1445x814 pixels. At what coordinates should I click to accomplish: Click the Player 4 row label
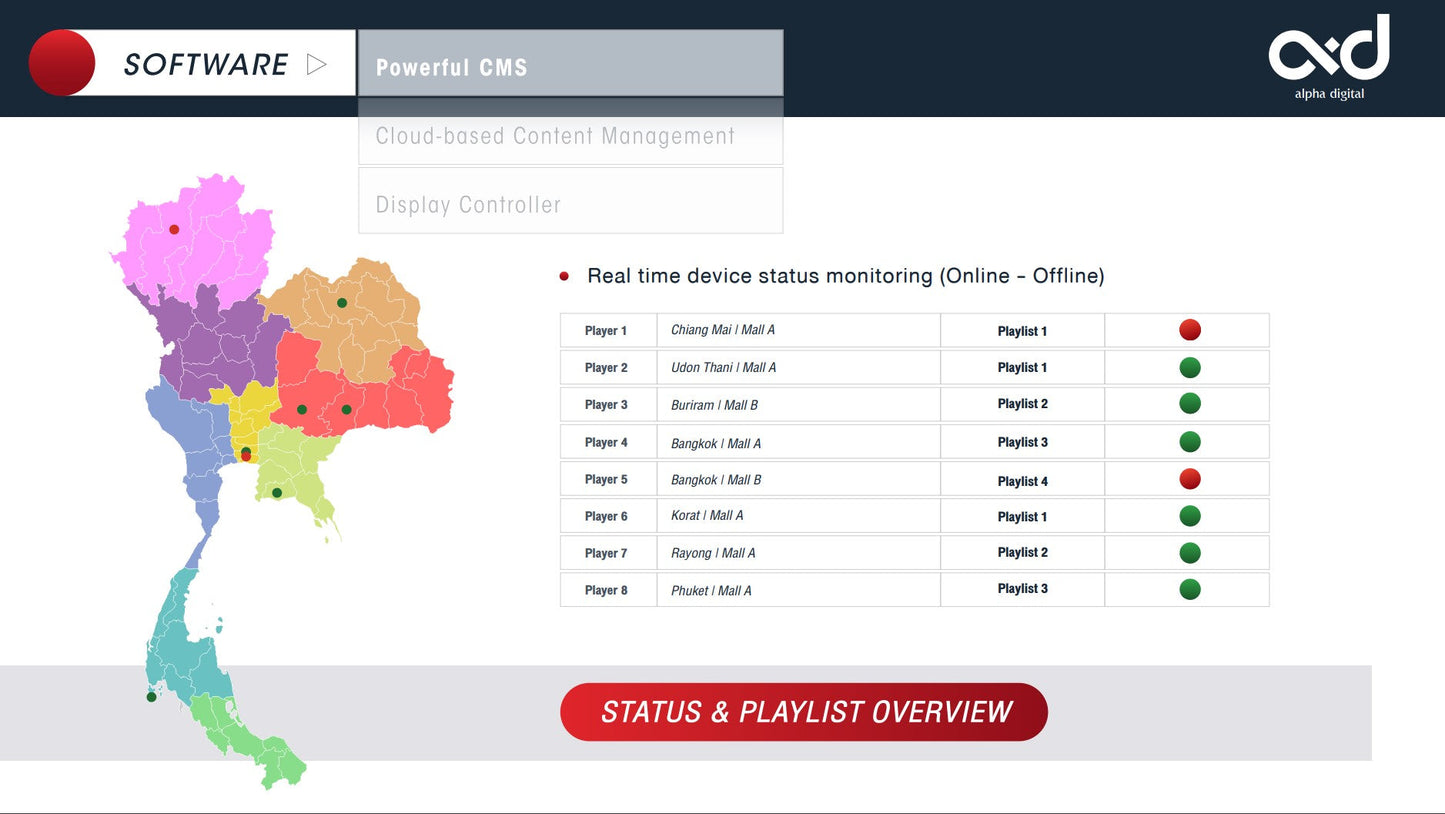click(x=607, y=442)
